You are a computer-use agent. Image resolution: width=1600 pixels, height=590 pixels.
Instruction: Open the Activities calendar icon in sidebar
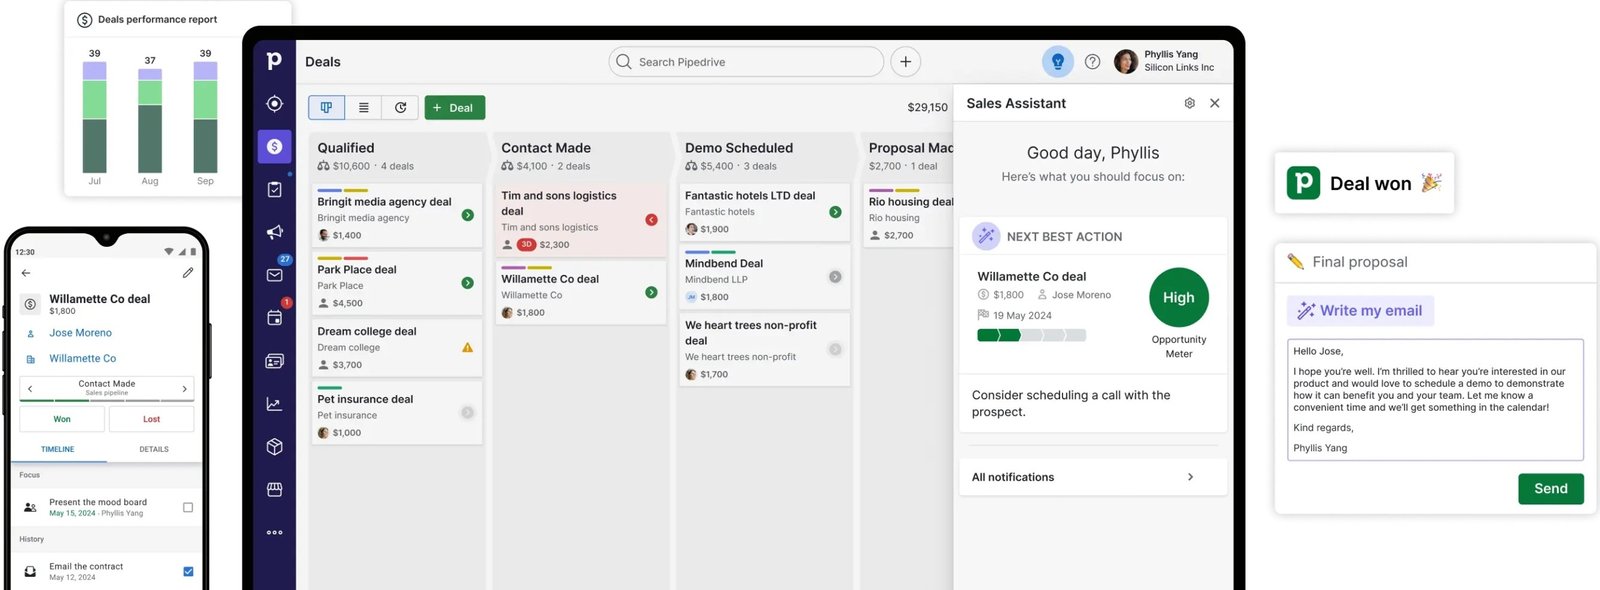pyautogui.click(x=275, y=318)
